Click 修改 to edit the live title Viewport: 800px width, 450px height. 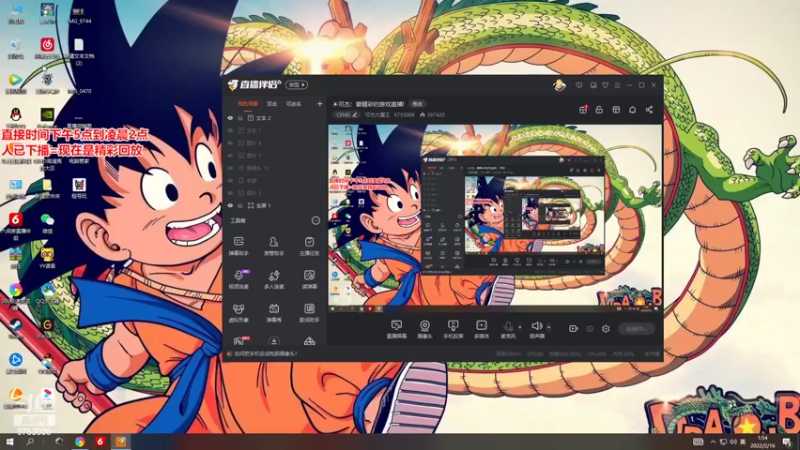click(417, 104)
